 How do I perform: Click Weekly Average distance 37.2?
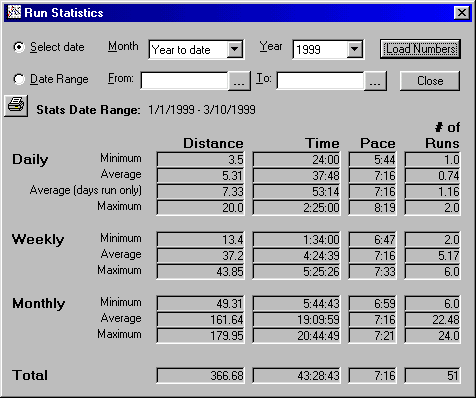tap(200, 255)
